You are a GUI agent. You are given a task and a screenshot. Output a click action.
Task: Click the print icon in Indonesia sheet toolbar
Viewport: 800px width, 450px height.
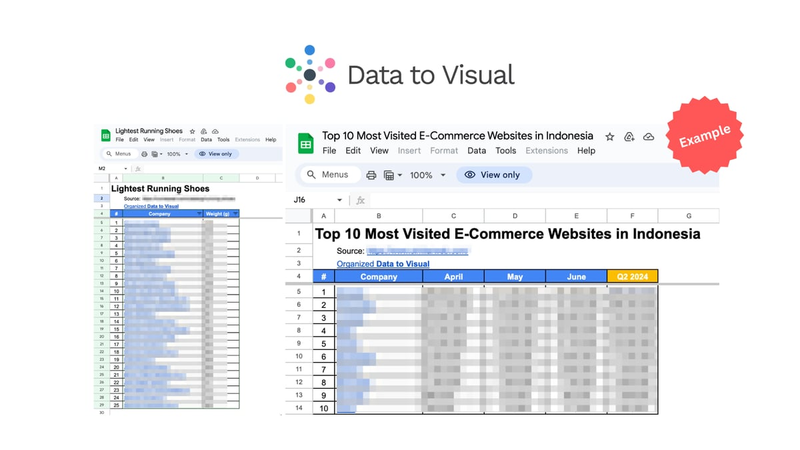click(x=371, y=175)
